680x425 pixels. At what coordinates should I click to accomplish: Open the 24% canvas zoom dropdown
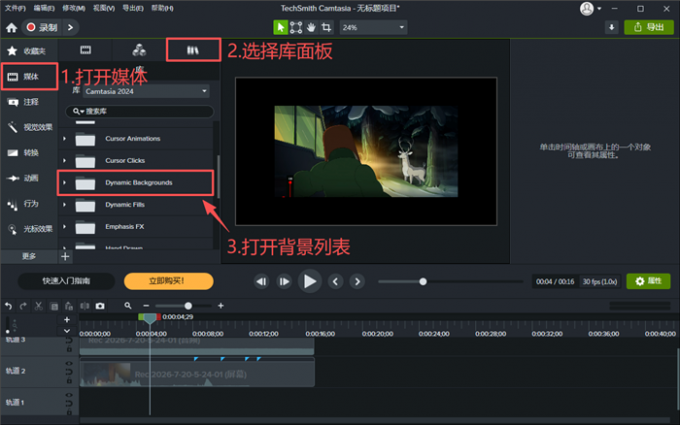coord(373,27)
